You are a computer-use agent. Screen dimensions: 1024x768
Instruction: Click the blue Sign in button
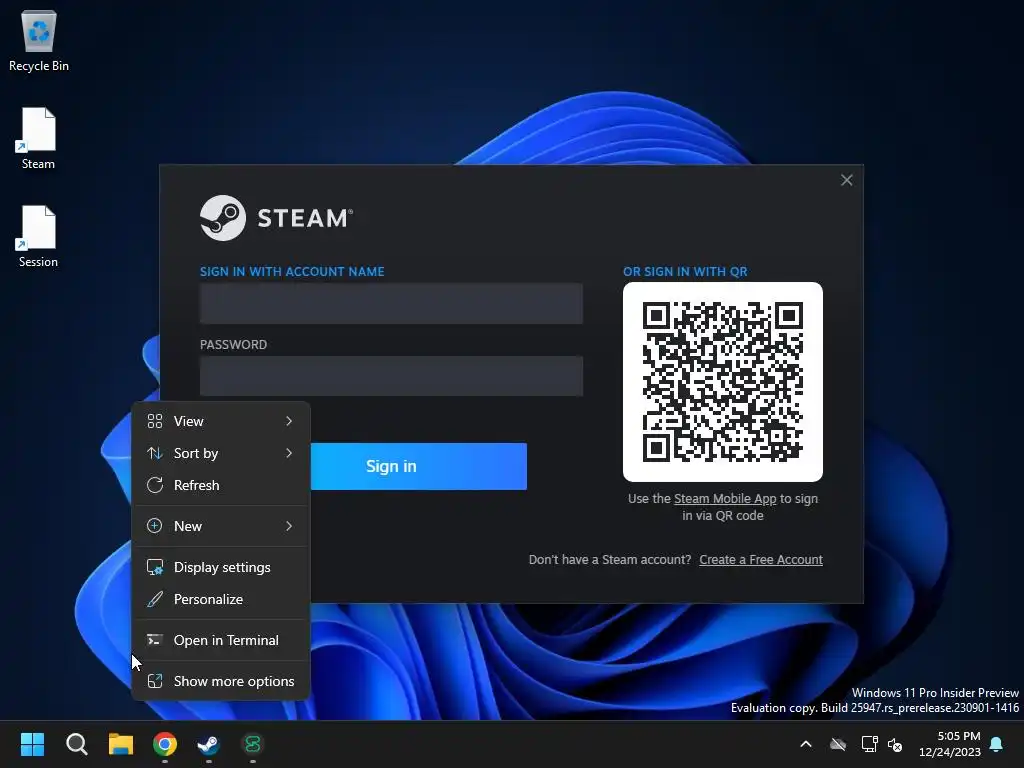click(x=419, y=466)
